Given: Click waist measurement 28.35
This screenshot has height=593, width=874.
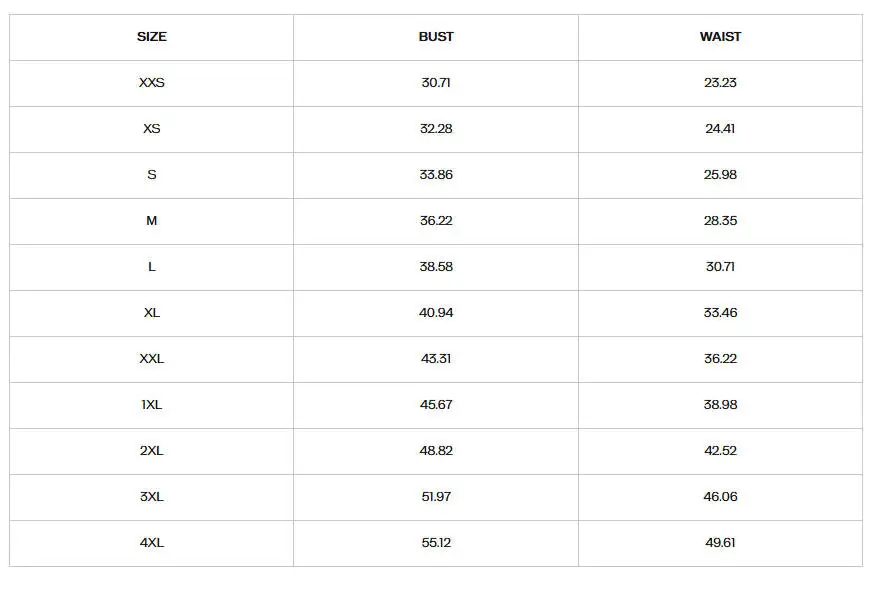Looking at the screenshot, I should 720,221.
